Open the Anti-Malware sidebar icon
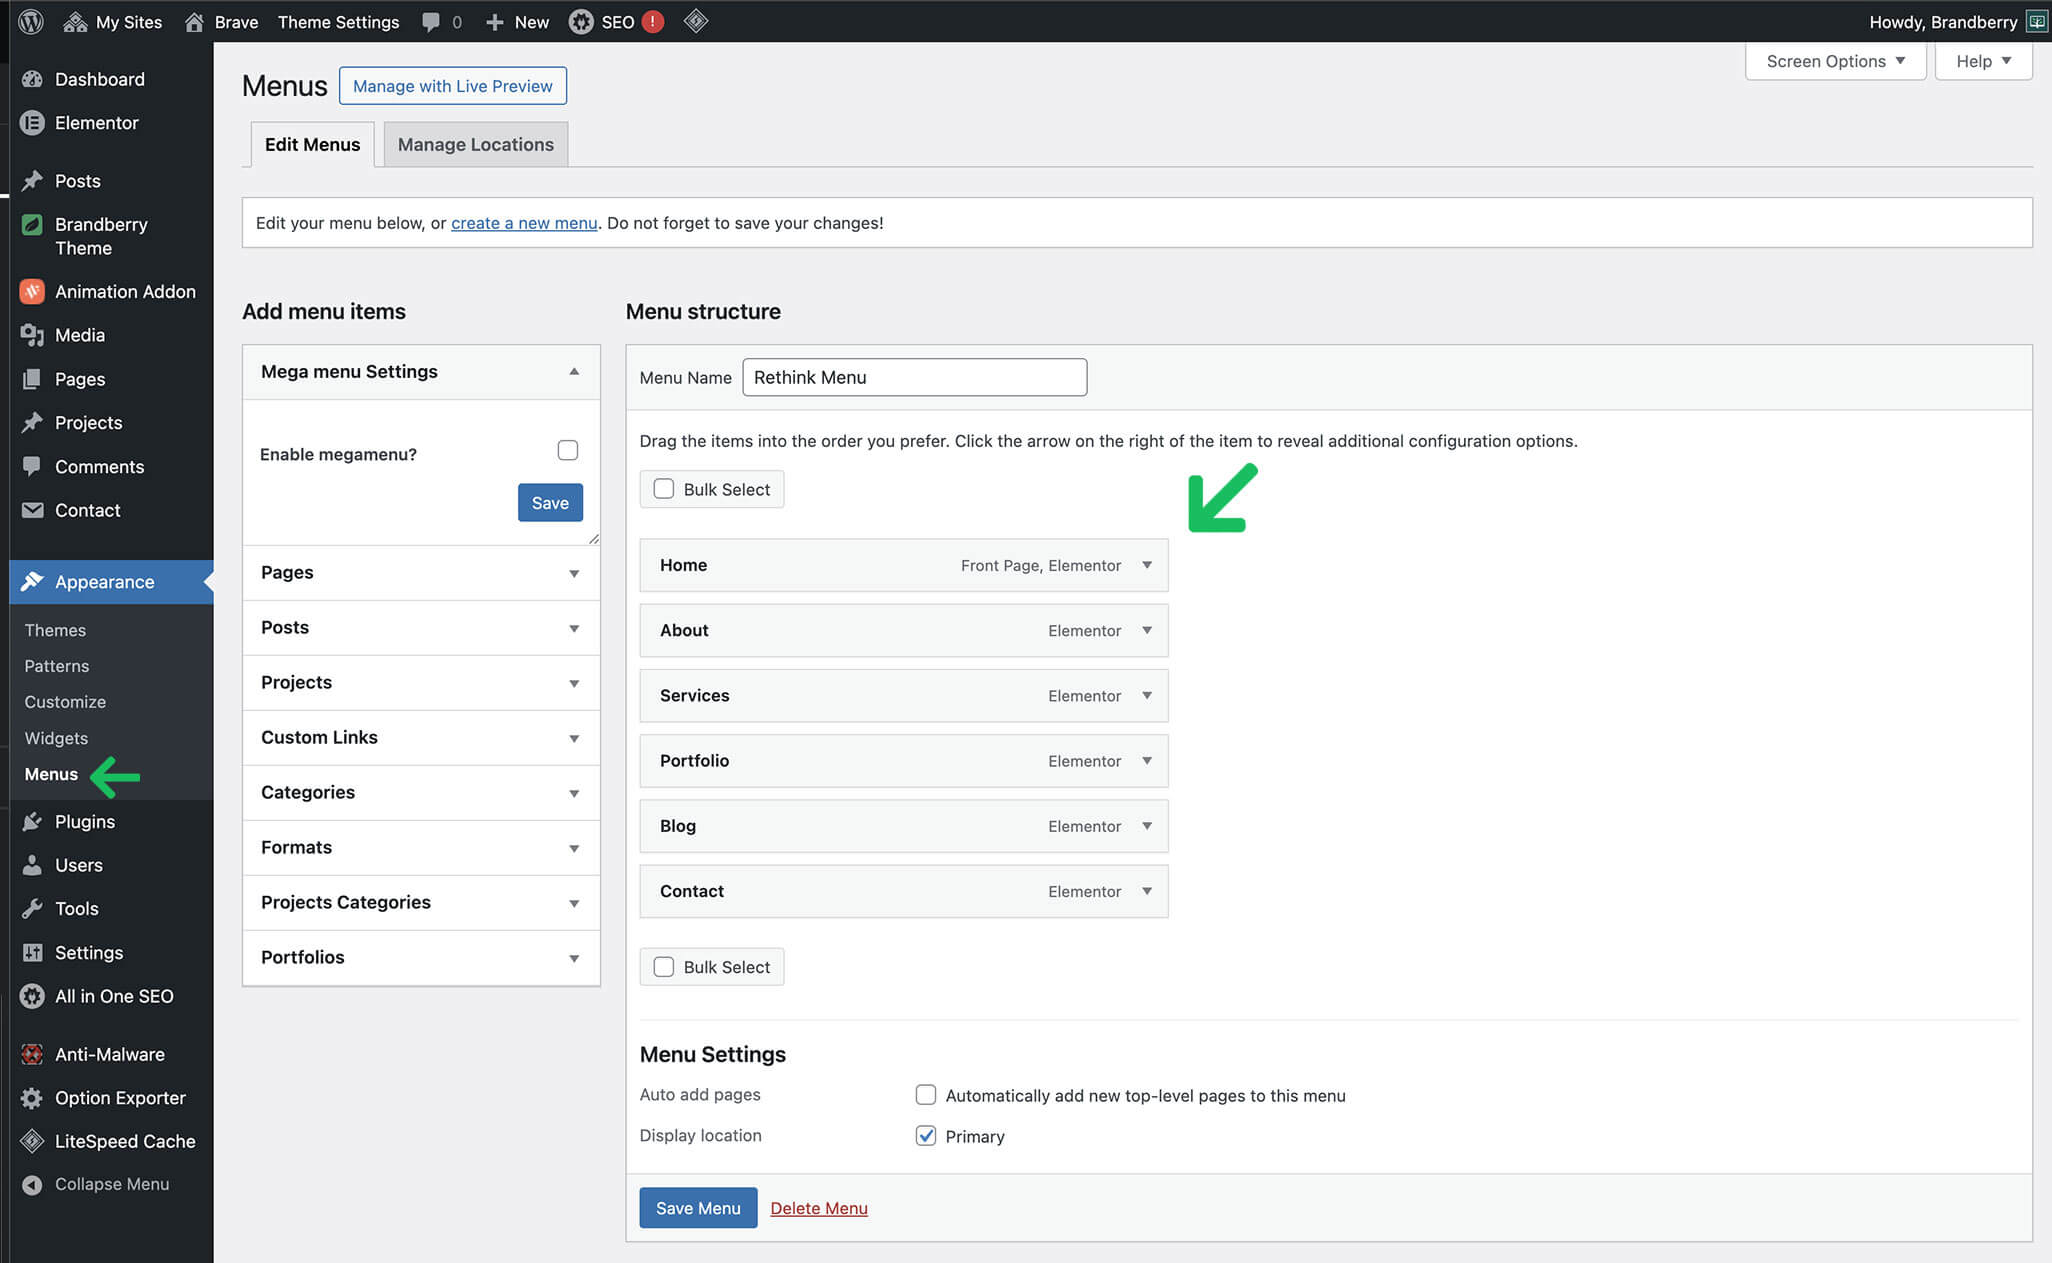Image resolution: width=2052 pixels, height=1263 pixels. (32, 1054)
